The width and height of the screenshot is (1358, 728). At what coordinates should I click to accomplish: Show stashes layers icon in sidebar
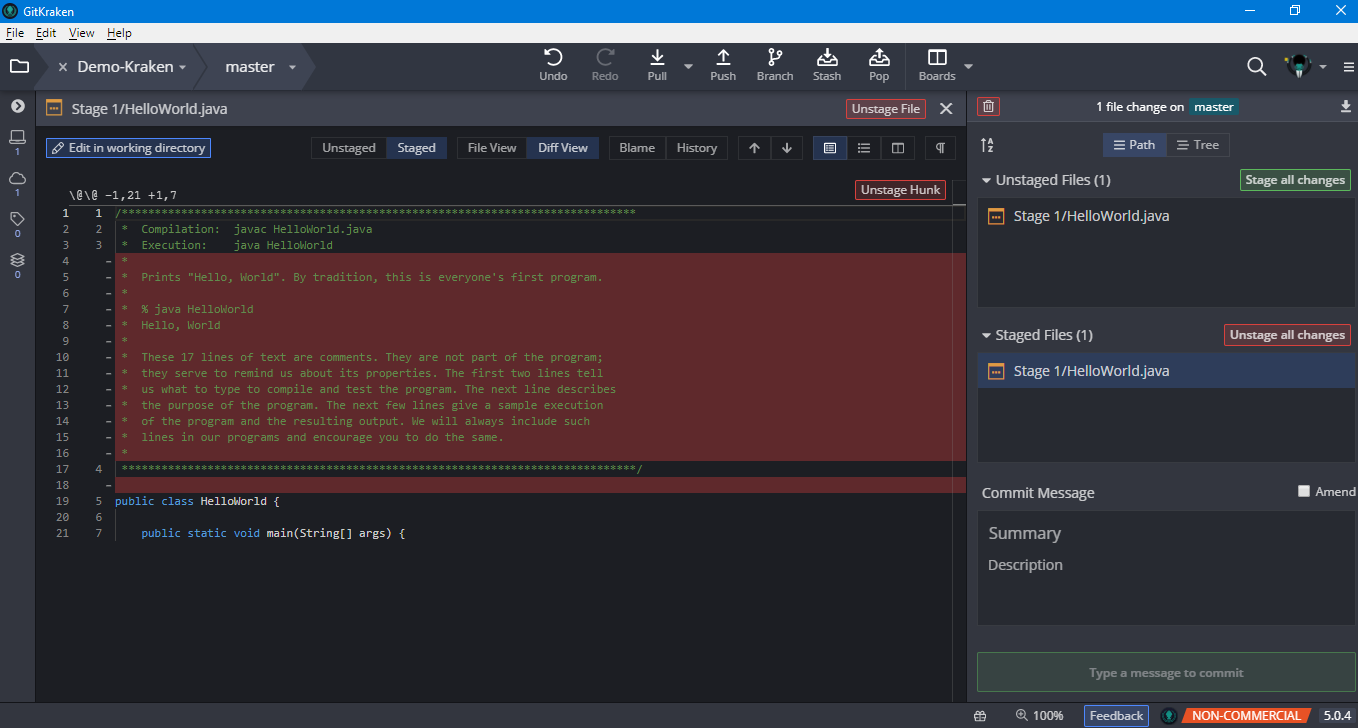[17, 260]
